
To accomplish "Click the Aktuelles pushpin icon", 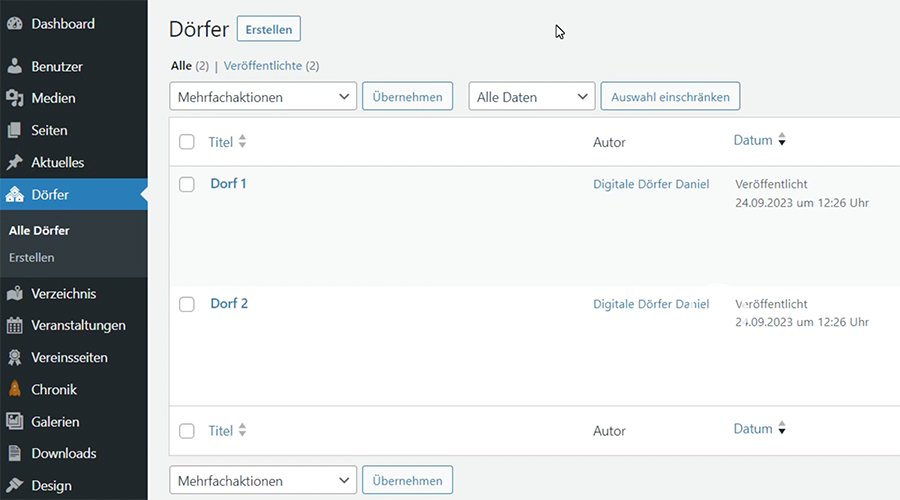I will pyautogui.click(x=15, y=162).
